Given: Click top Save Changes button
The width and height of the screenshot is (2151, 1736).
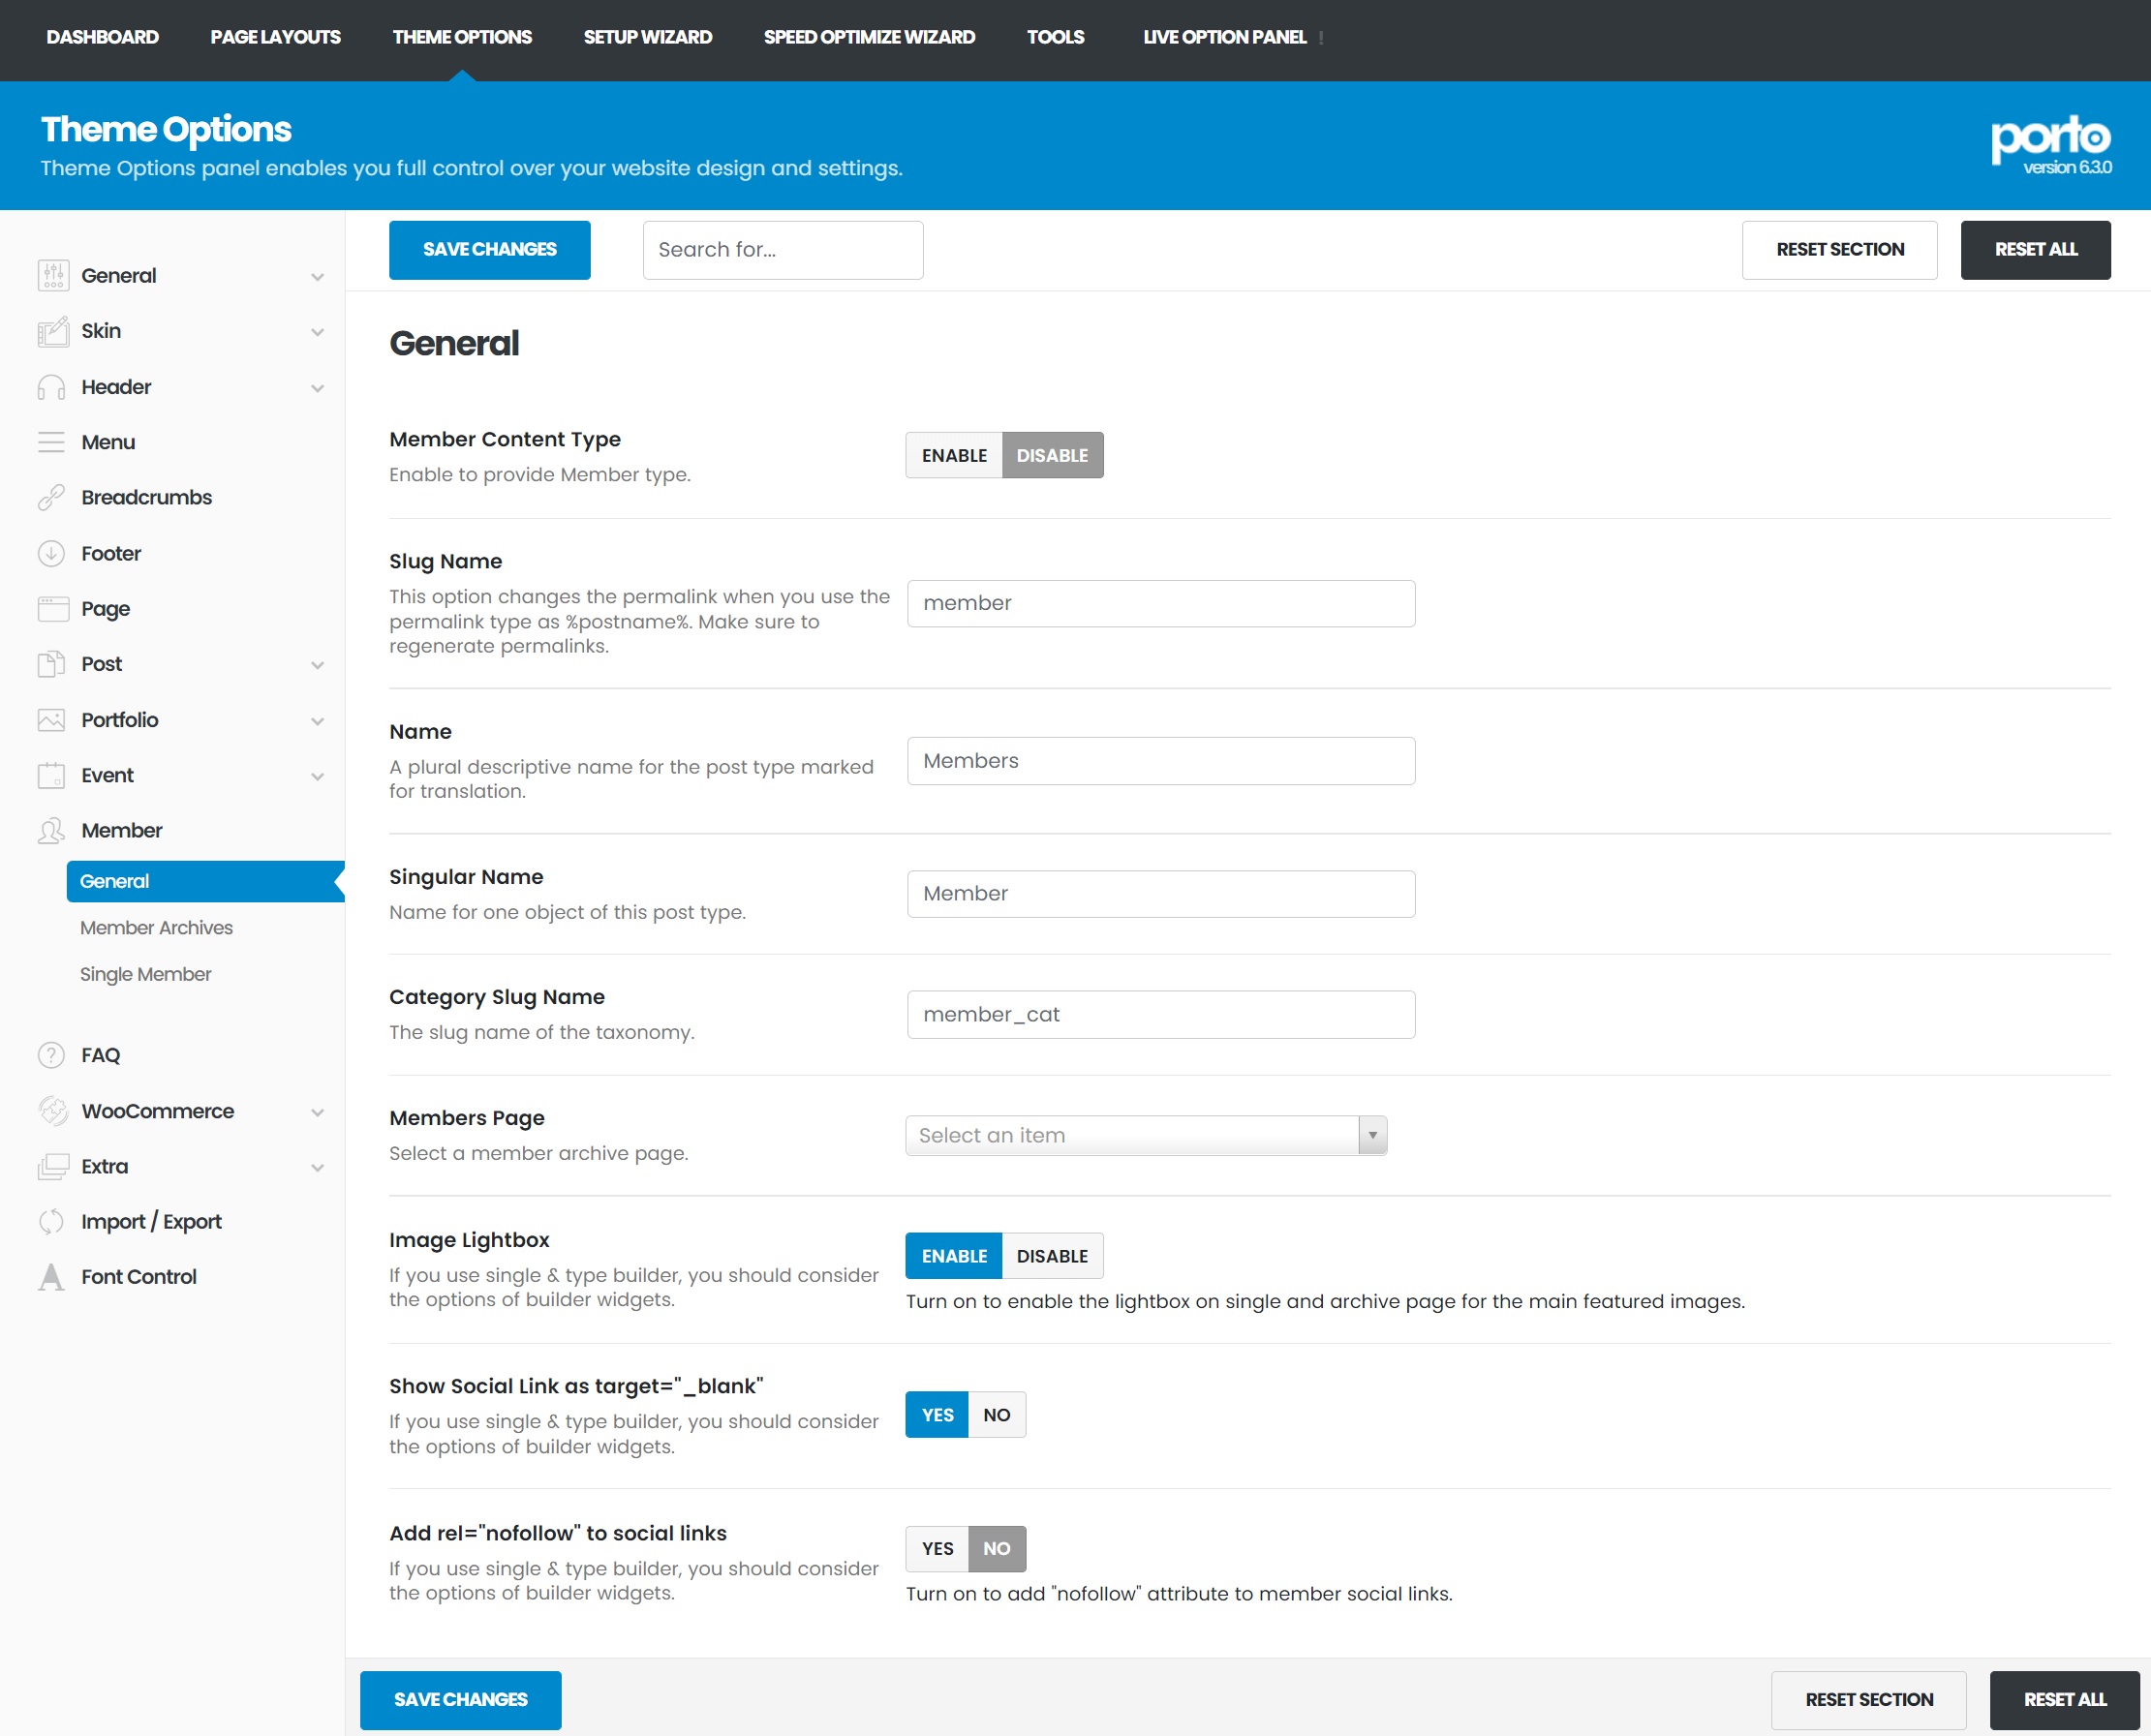Looking at the screenshot, I should 489,250.
